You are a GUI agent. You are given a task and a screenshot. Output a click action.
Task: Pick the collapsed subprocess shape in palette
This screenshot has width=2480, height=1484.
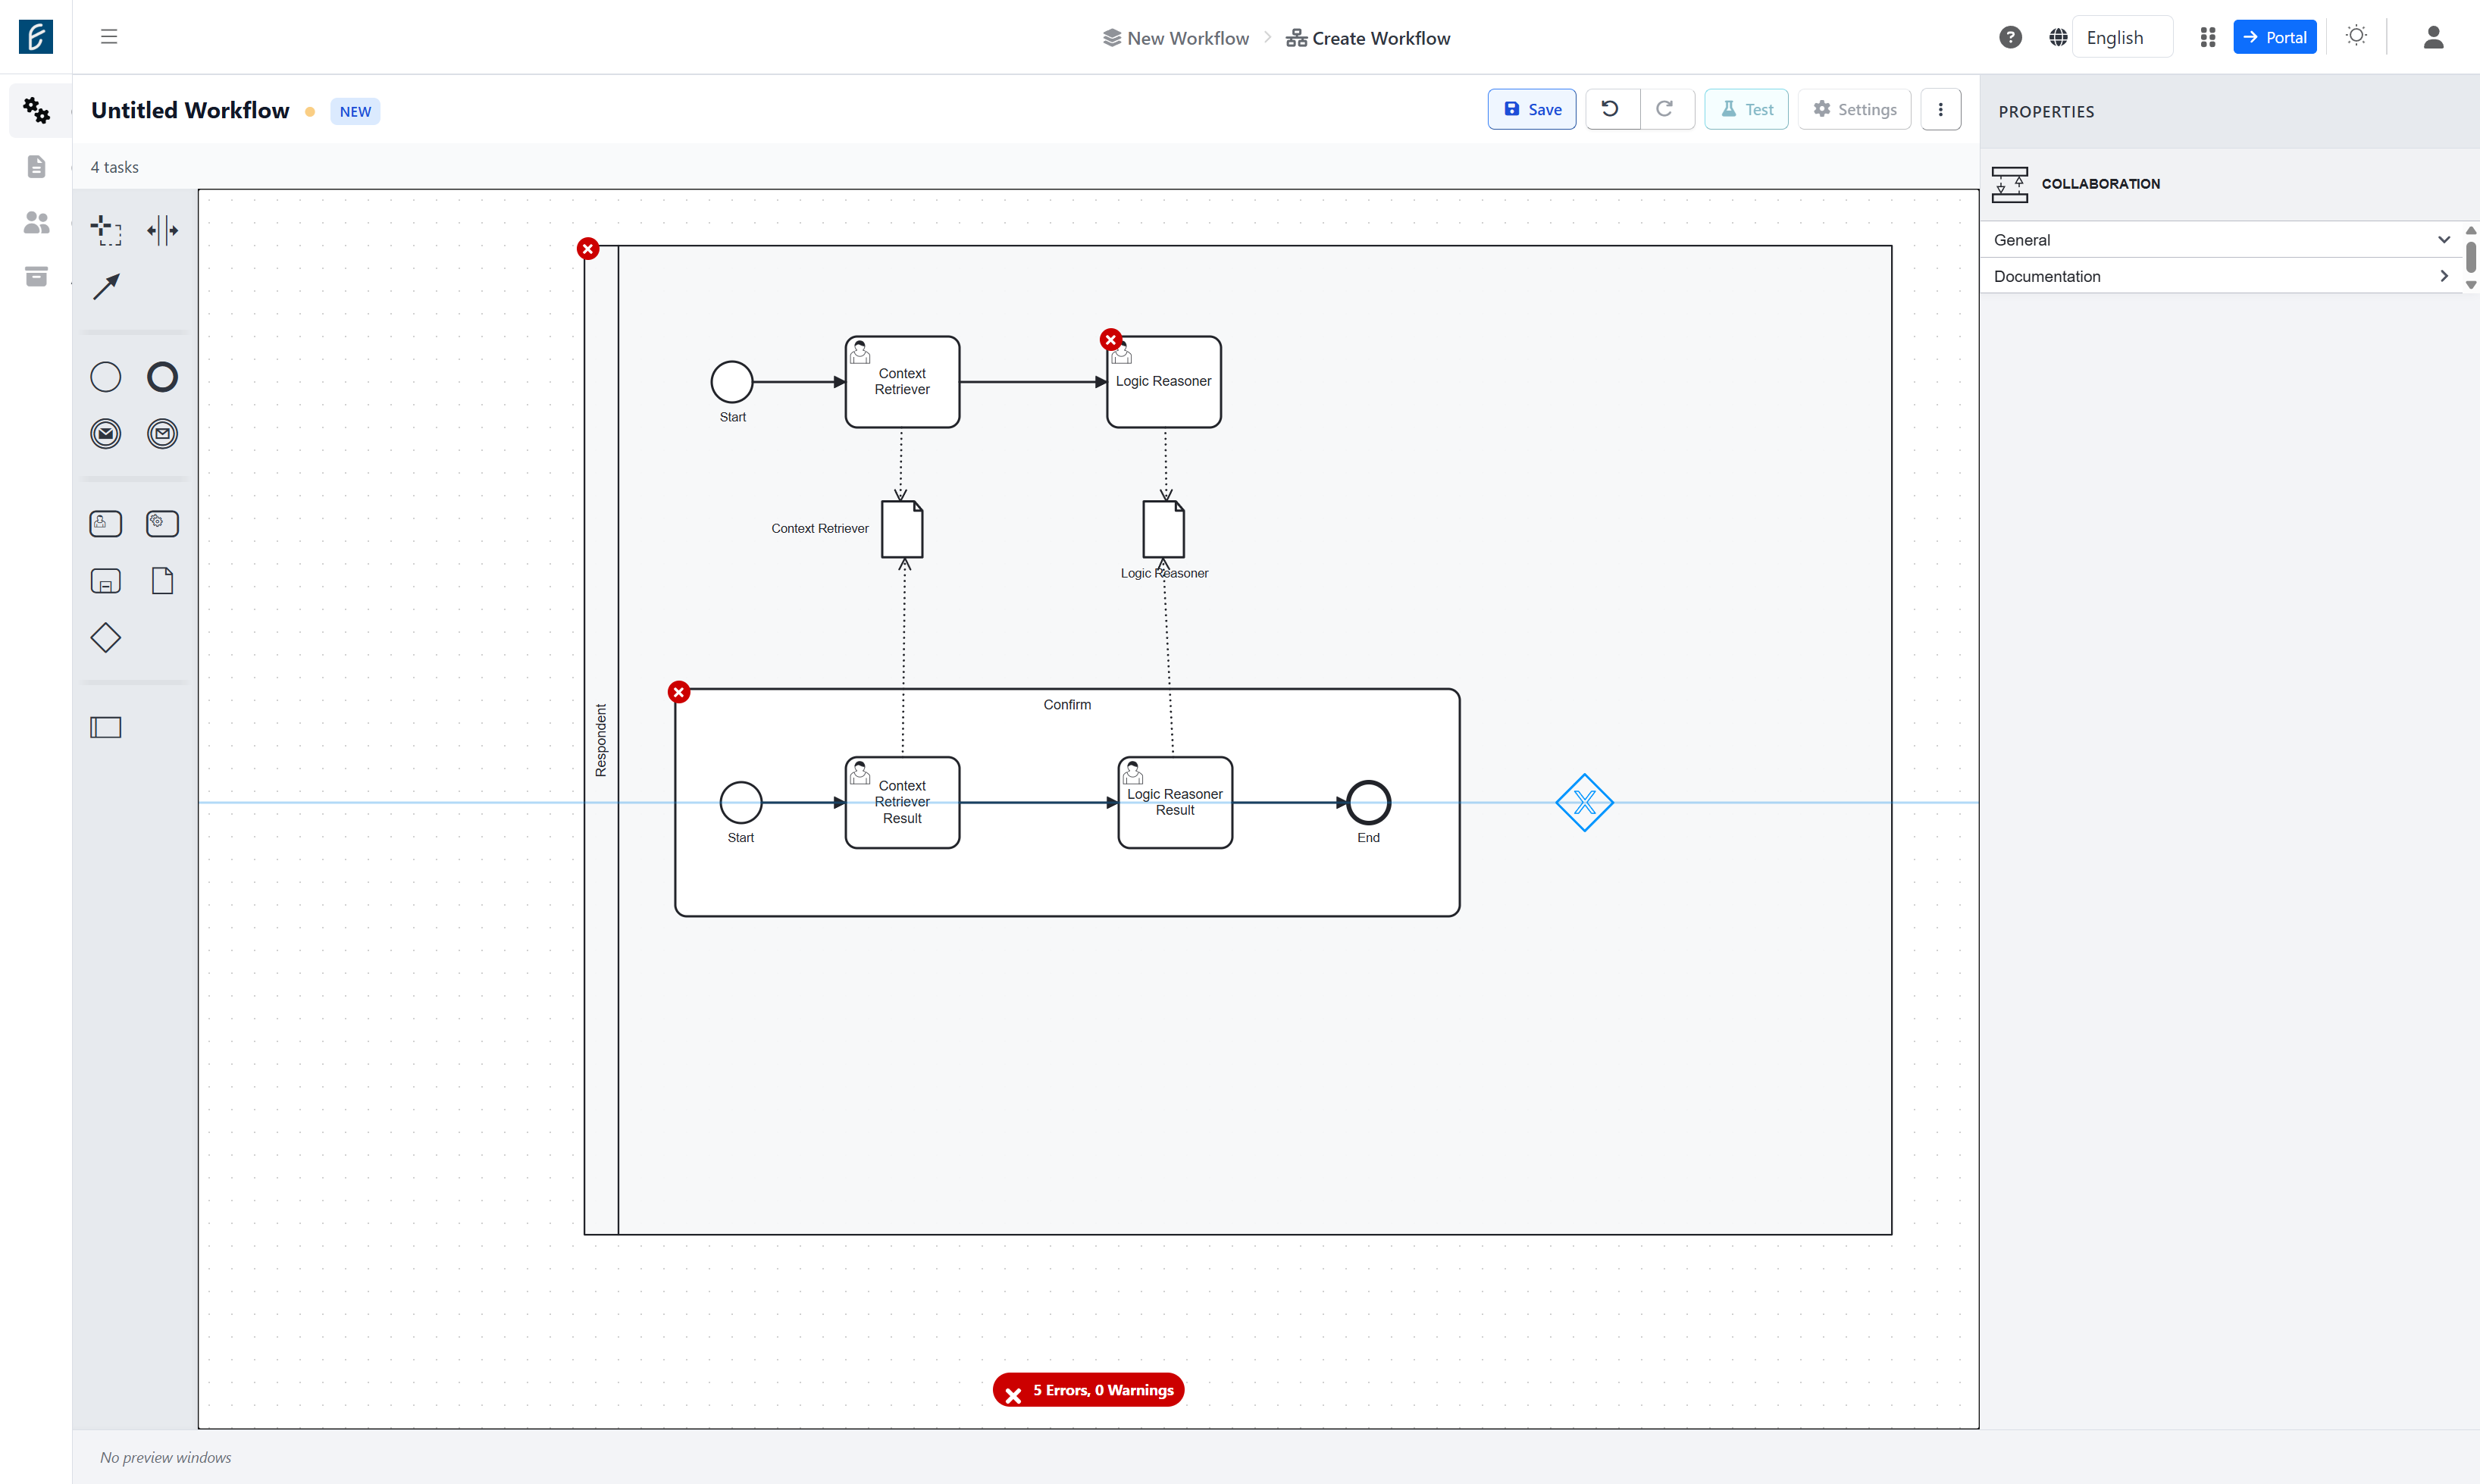click(106, 581)
